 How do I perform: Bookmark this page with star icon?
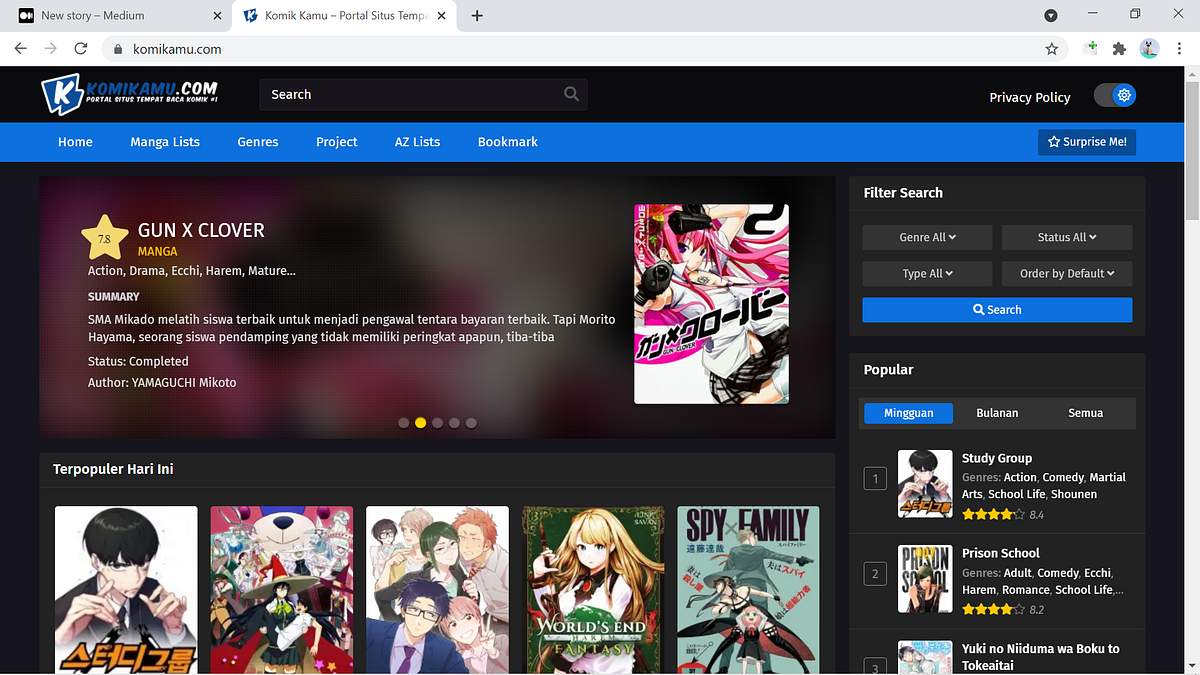point(1052,48)
